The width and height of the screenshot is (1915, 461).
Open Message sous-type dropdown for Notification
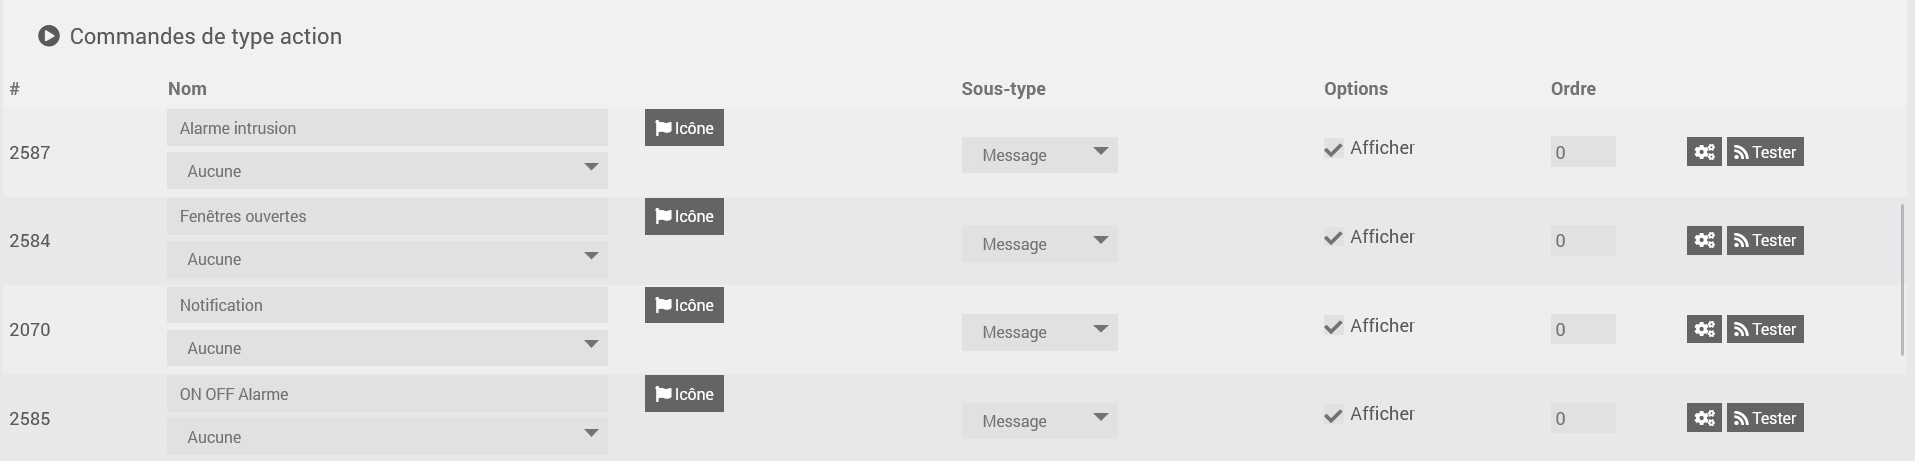pyautogui.click(x=1039, y=332)
